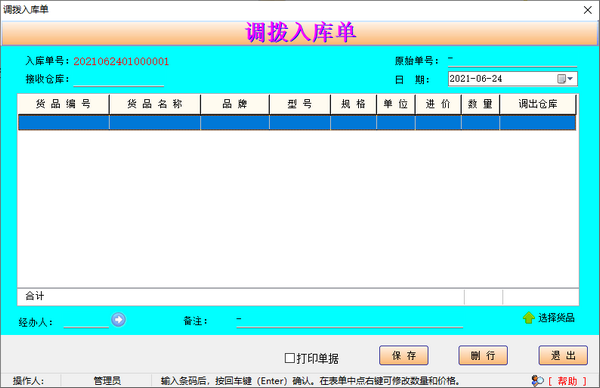The image size is (600, 388).
Task: Click 管理员 in the status bar
Action: [x=107, y=381]
